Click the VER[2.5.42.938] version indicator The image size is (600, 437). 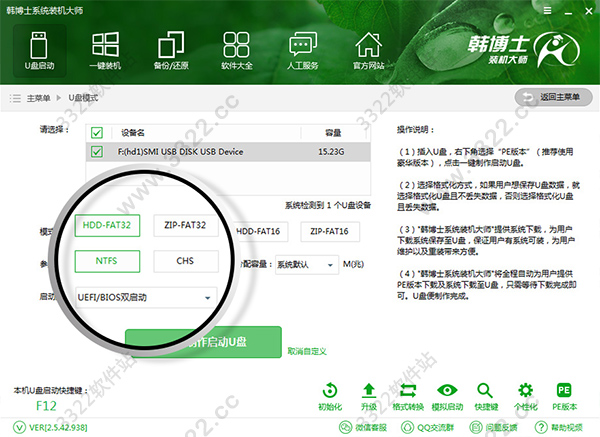click(x=50, y=427)
